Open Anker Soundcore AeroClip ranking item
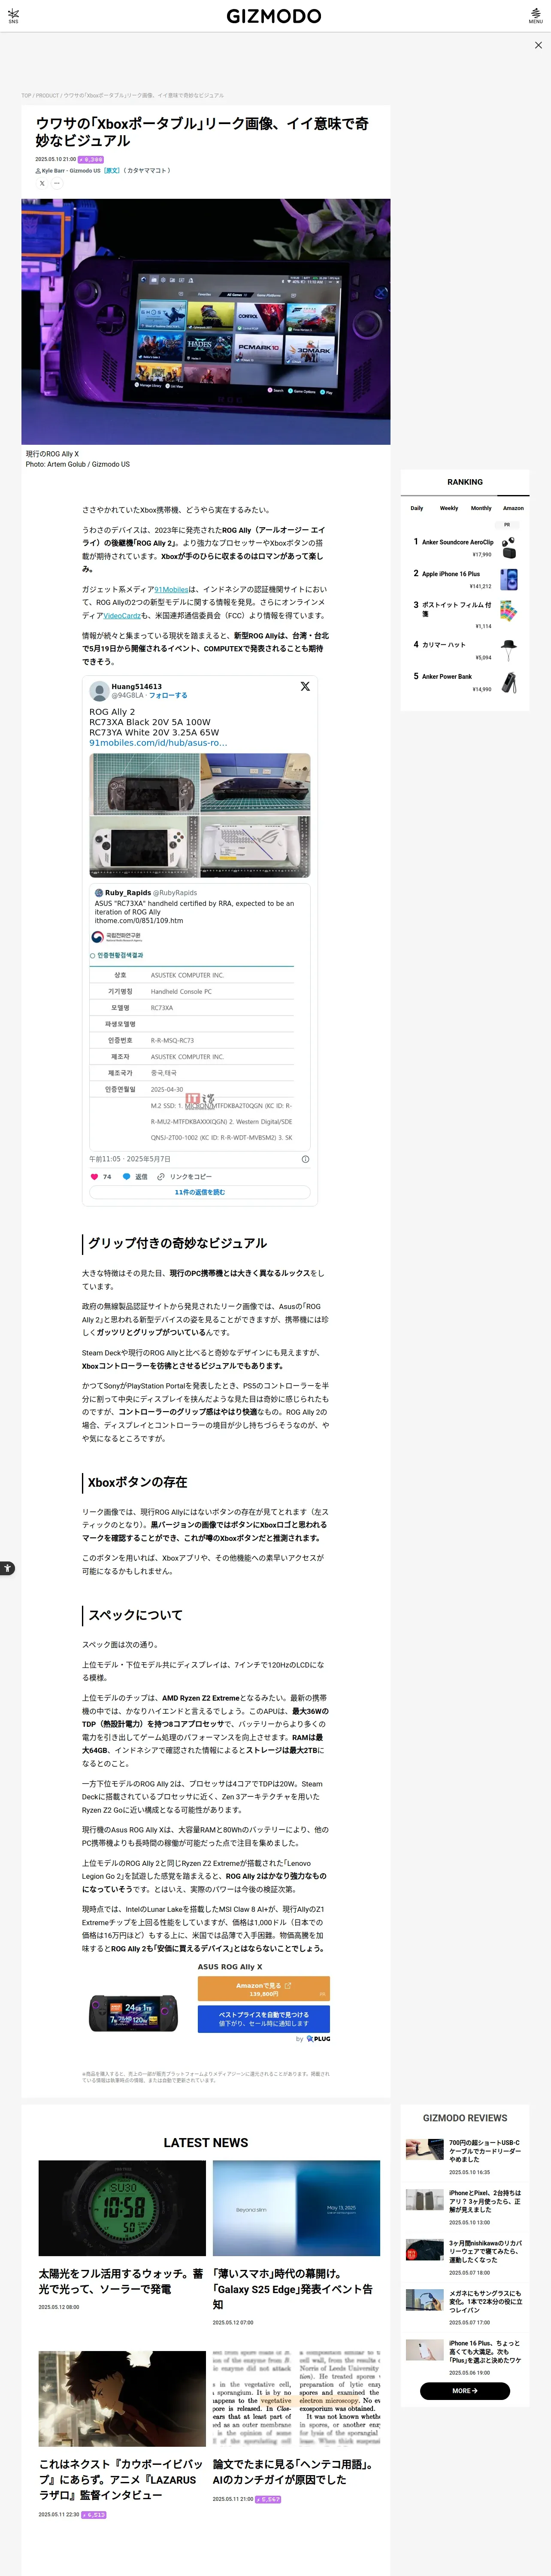The width and height of the screenshot is (551, 2576). (x=465, y=547)
